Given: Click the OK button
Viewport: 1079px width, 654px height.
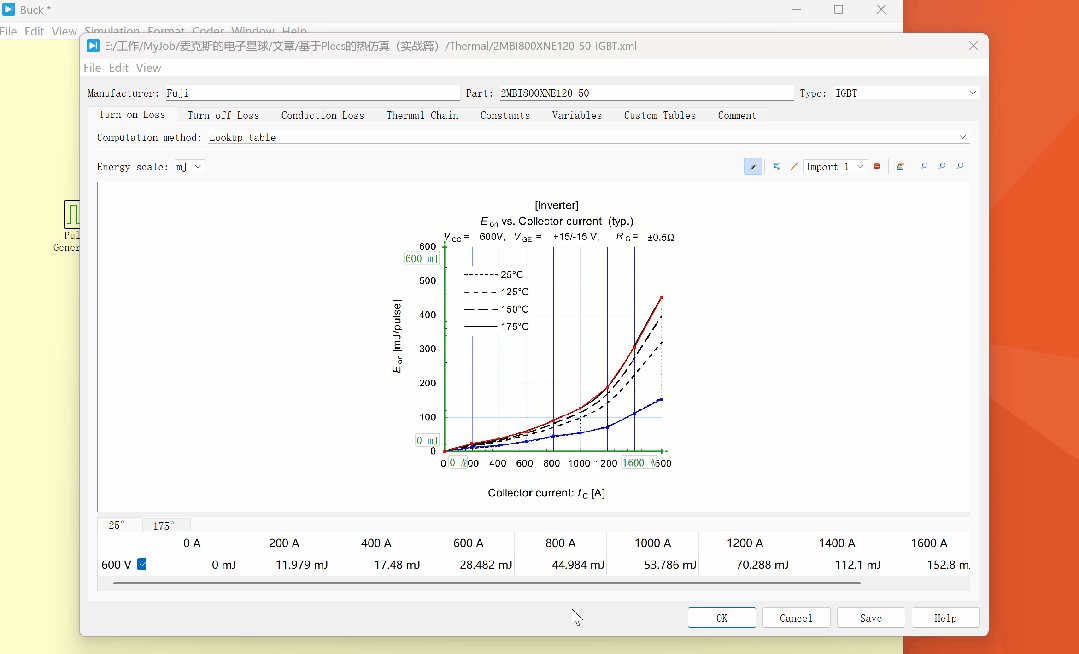Looking at the screenshot, I should tap(722, 618).
